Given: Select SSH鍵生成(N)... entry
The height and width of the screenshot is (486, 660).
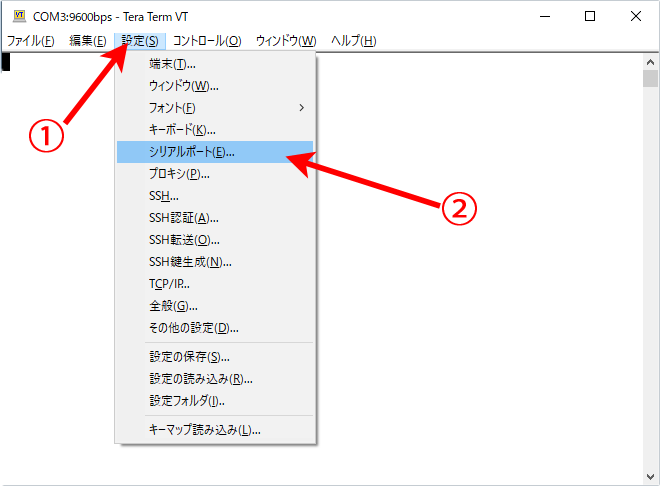Looking at the screenshot, I should [x=190, y=262].
